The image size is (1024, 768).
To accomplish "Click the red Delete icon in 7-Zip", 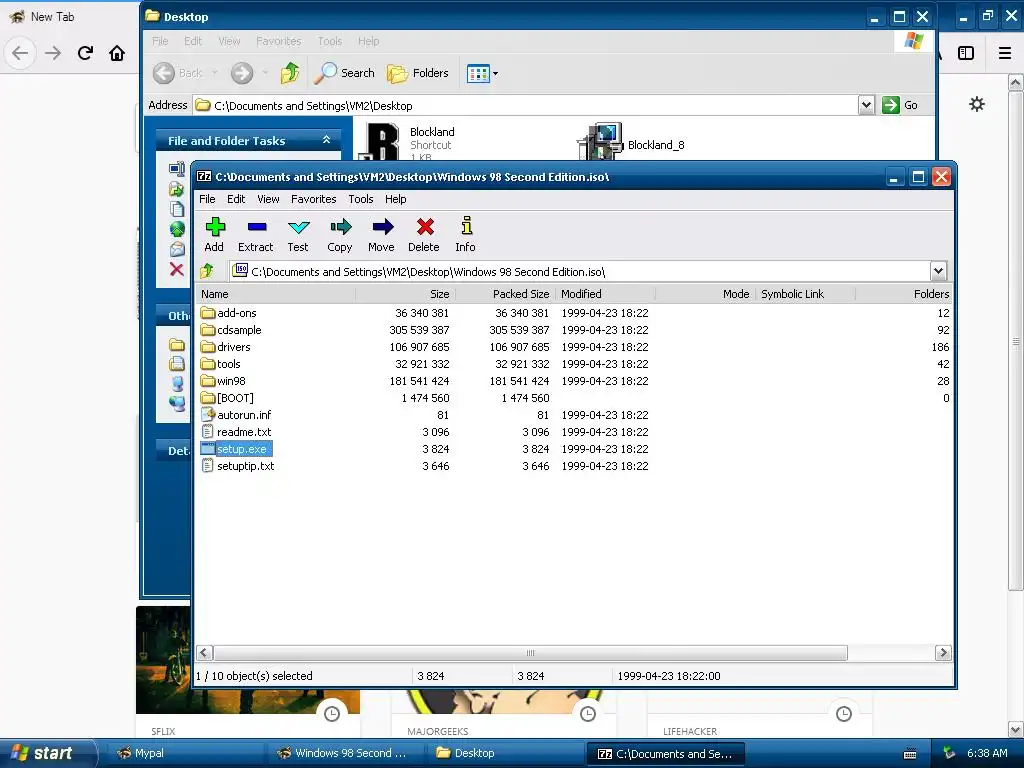I will (x=424, y=235).
